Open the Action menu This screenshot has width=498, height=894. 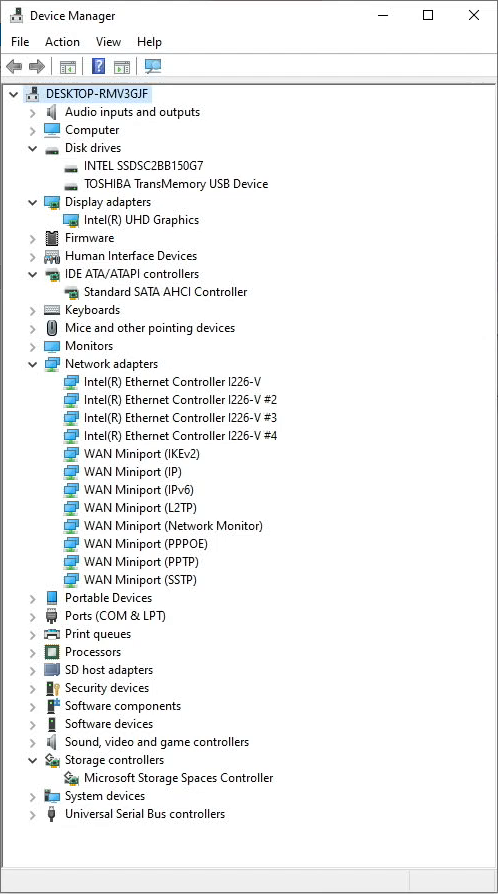[x=62, y=42]
